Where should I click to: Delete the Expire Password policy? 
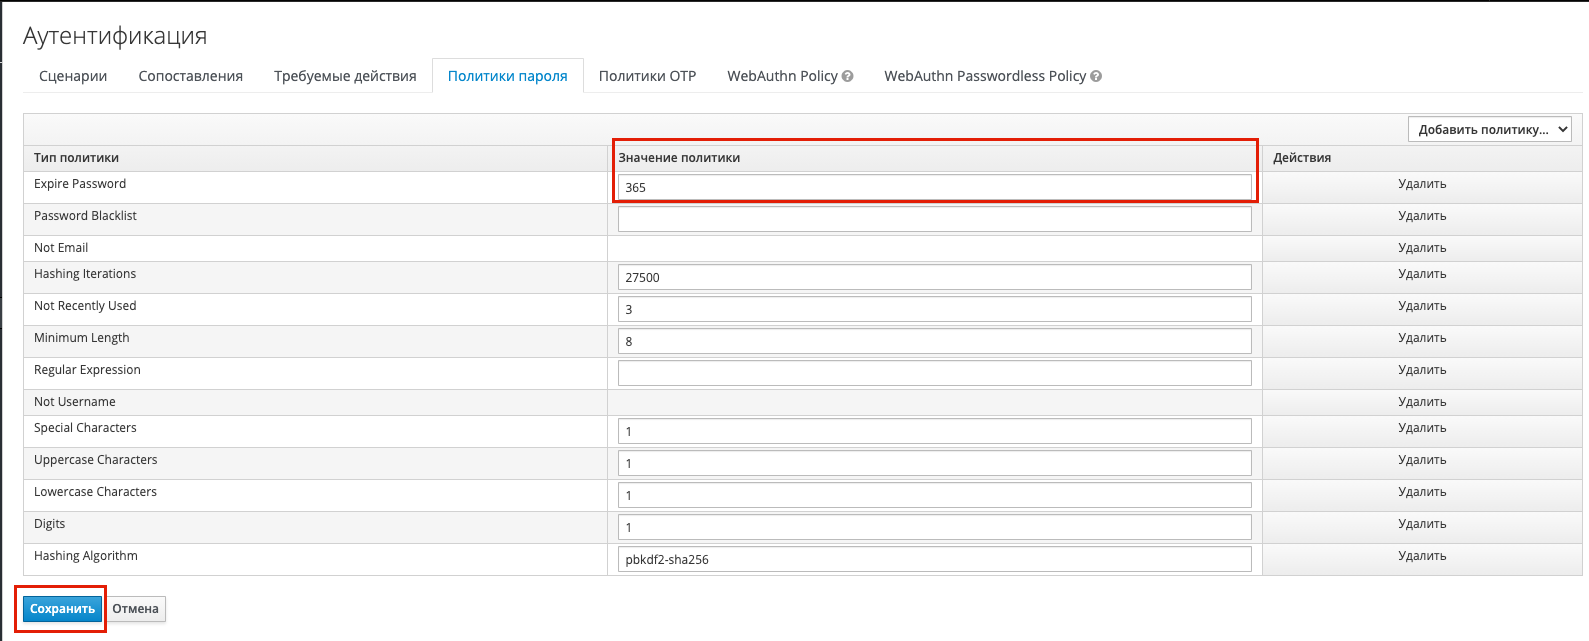click(x=1422, y=184)
